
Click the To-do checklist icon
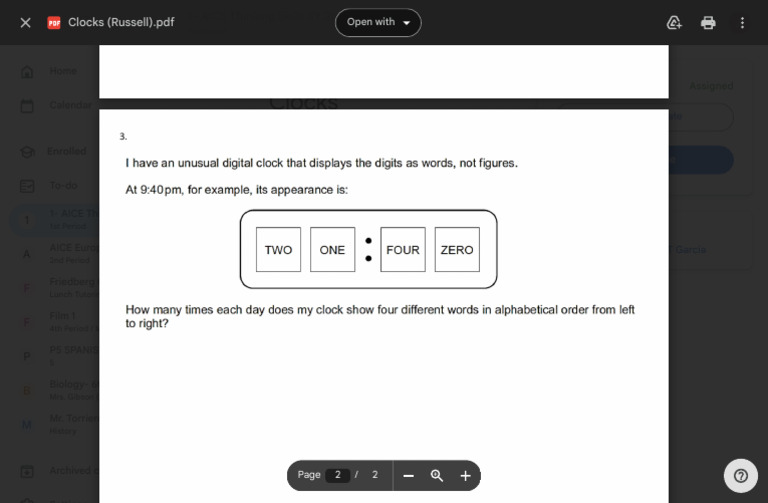27,186
